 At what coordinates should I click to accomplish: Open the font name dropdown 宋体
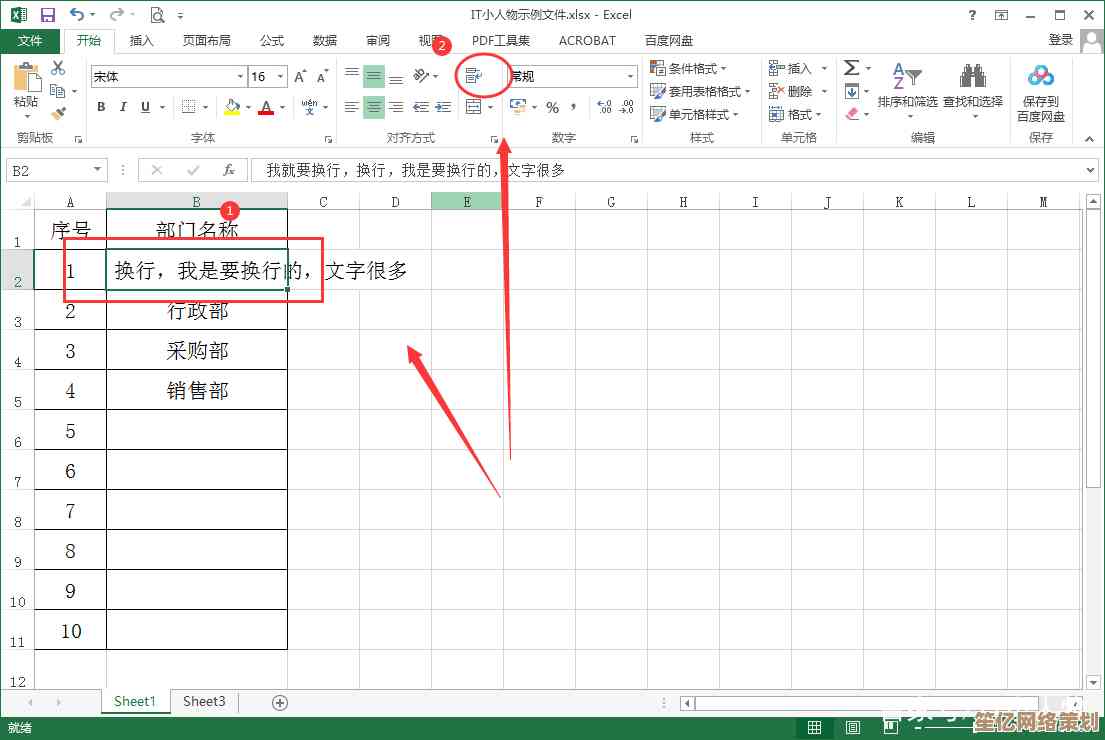tap(240, 77)
